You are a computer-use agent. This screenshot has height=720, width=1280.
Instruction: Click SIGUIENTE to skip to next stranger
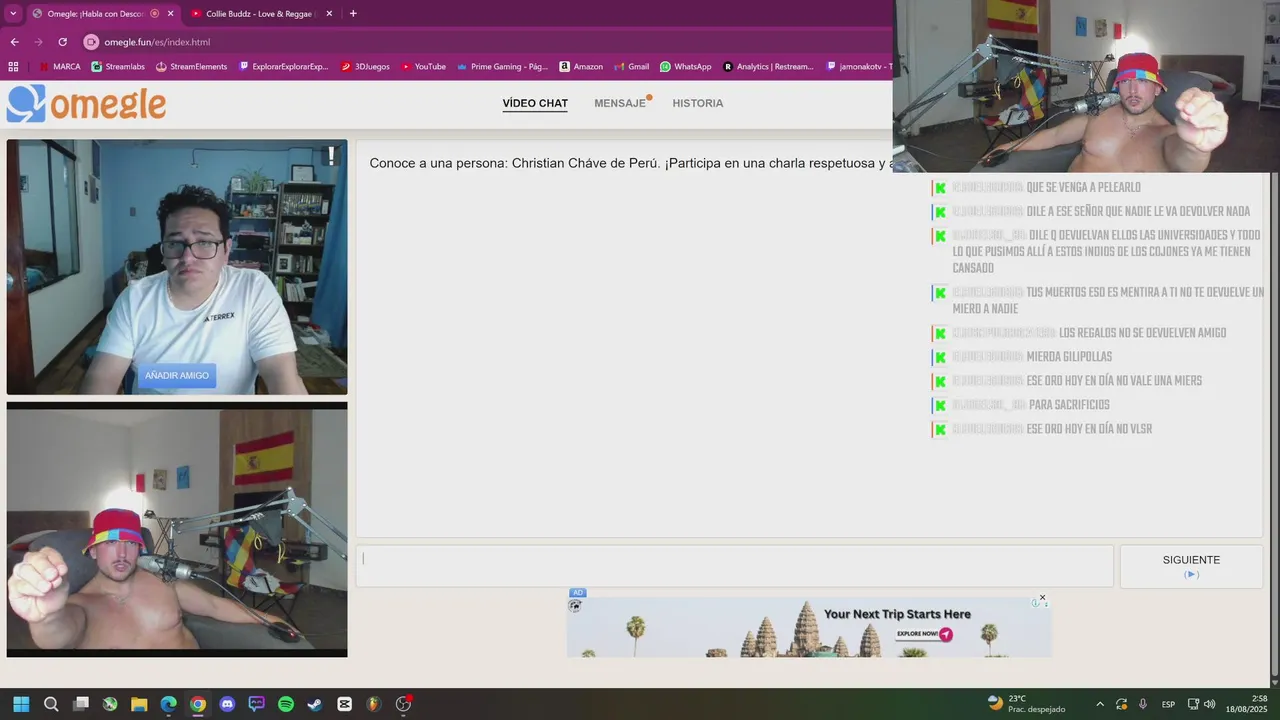[1191, 566]
